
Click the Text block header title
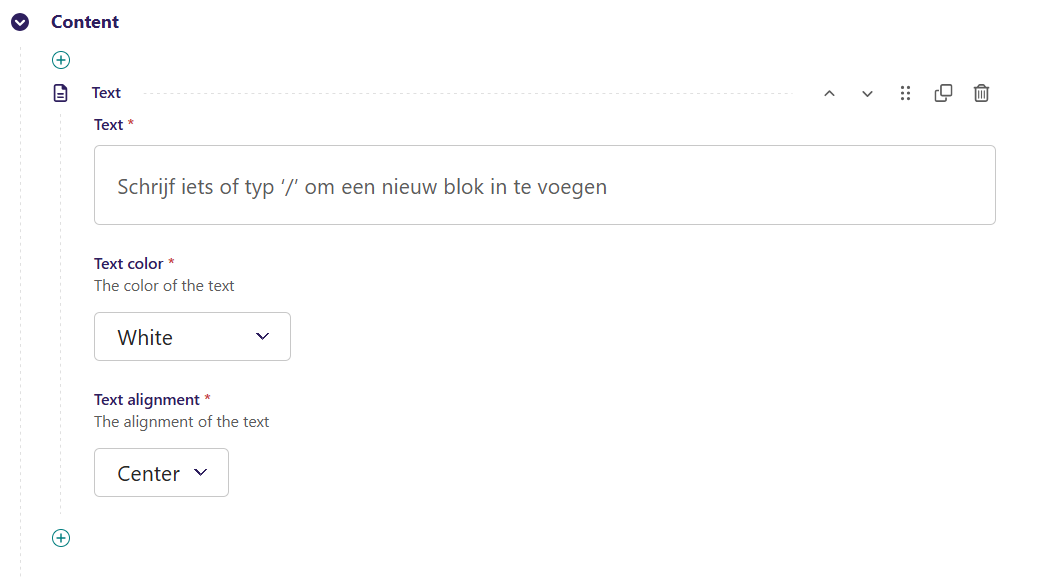click(x=106, y=93)
